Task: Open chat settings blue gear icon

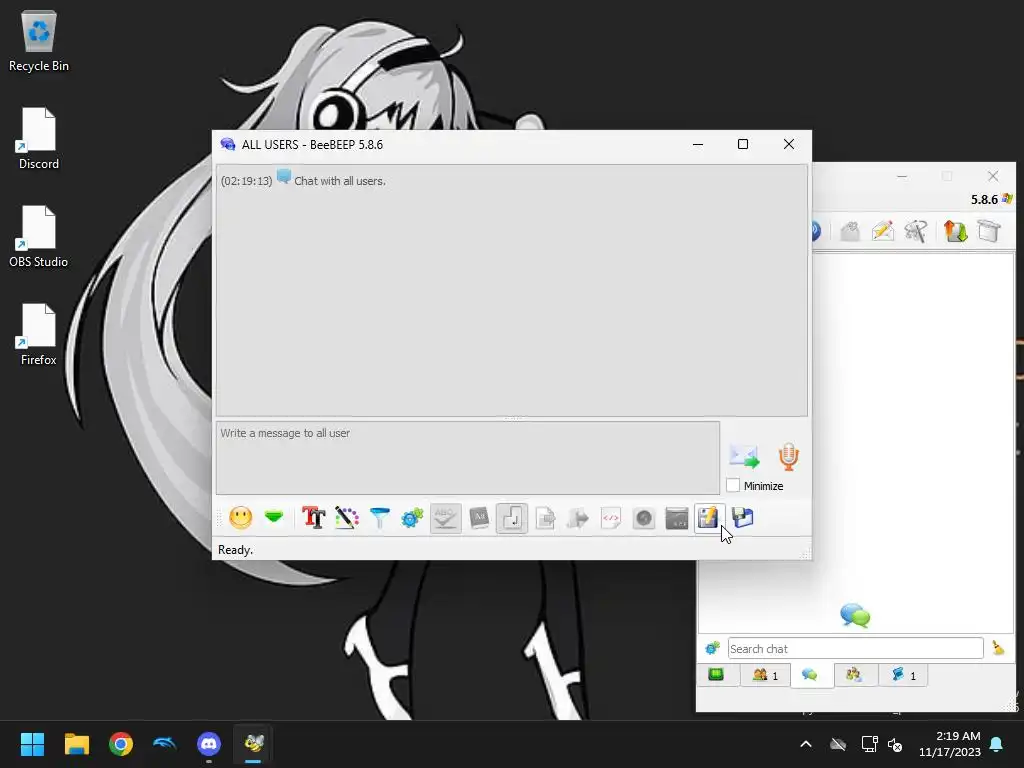Action: click(413, 519)
